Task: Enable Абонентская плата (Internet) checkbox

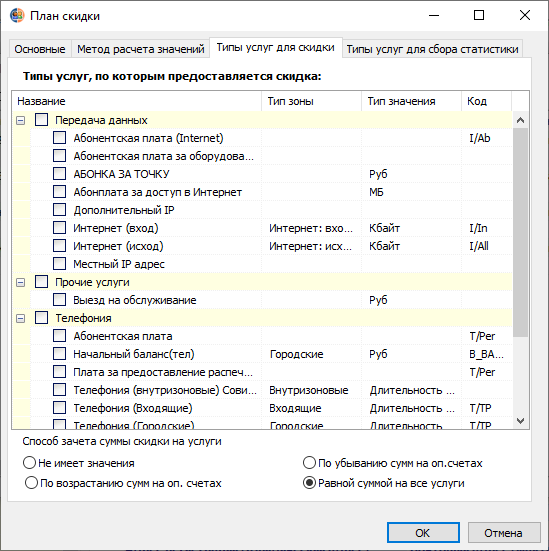Action: click(x=59, y=138)
